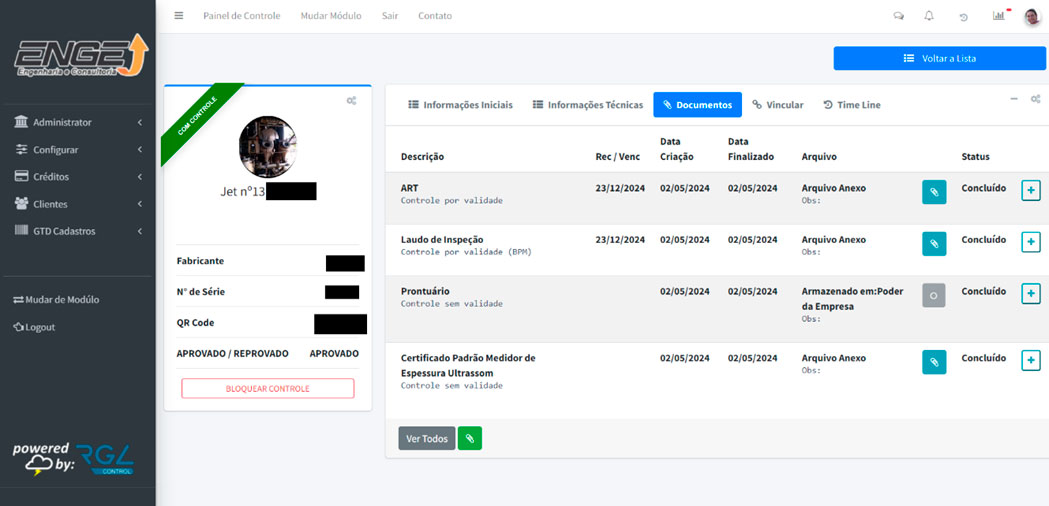Click the hamburger menu icon in top bar
The height and width of the screenshot is (506, 1049).
(x=179, y=16)
